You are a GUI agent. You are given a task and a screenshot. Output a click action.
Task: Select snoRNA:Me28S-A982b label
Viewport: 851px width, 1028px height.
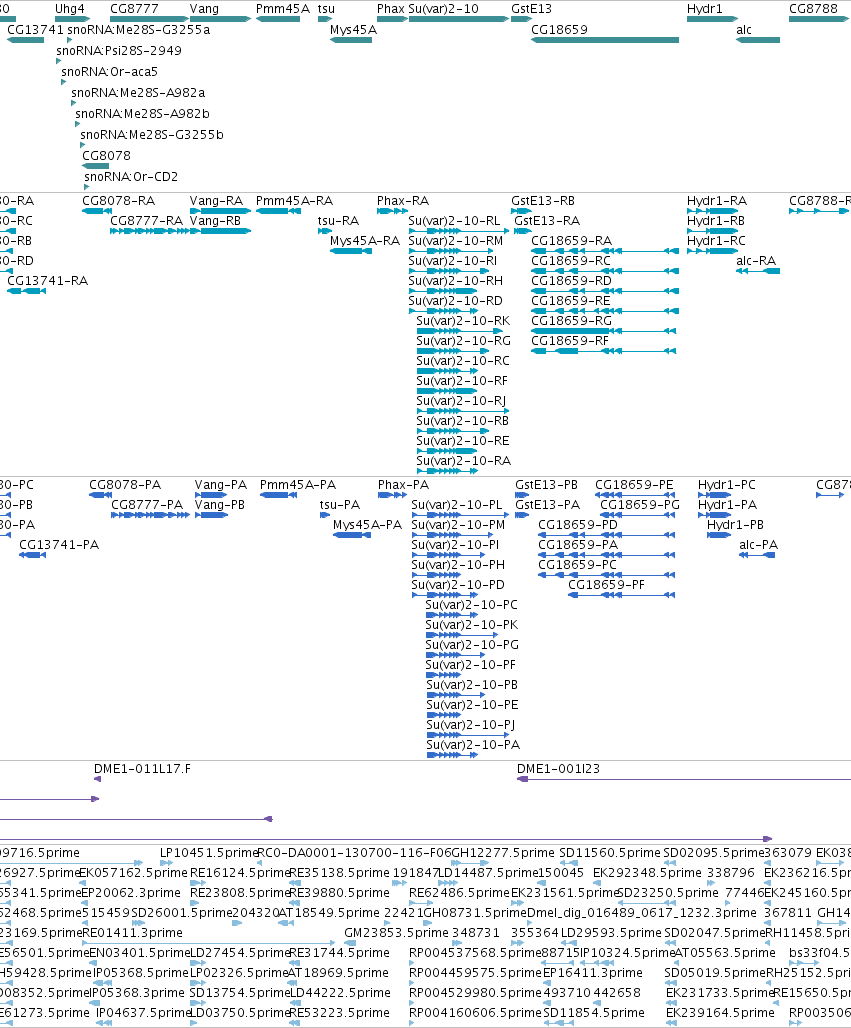[x=142, y=114]
